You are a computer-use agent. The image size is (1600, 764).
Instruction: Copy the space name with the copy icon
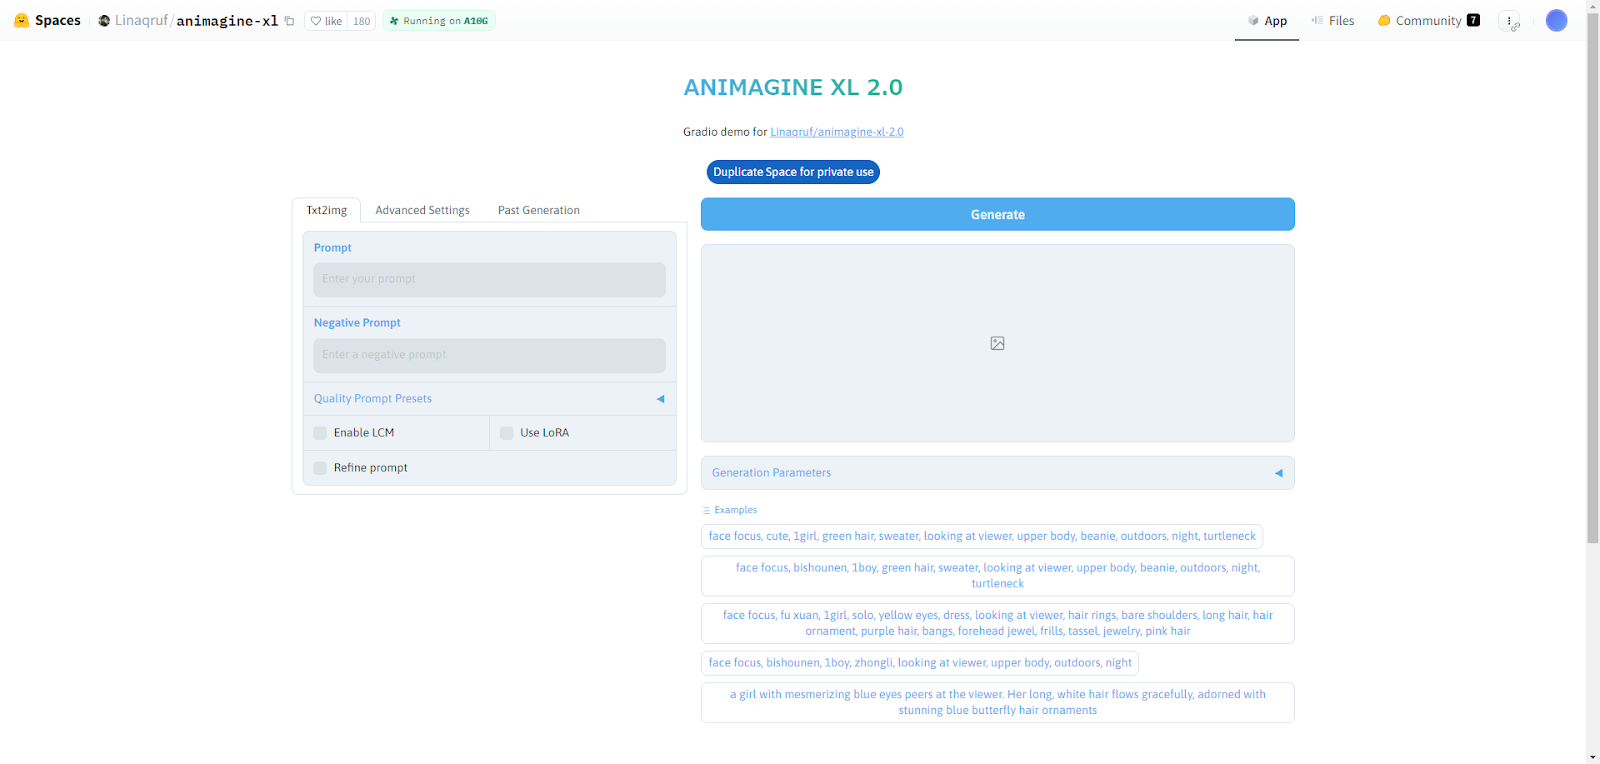point(289,21)
